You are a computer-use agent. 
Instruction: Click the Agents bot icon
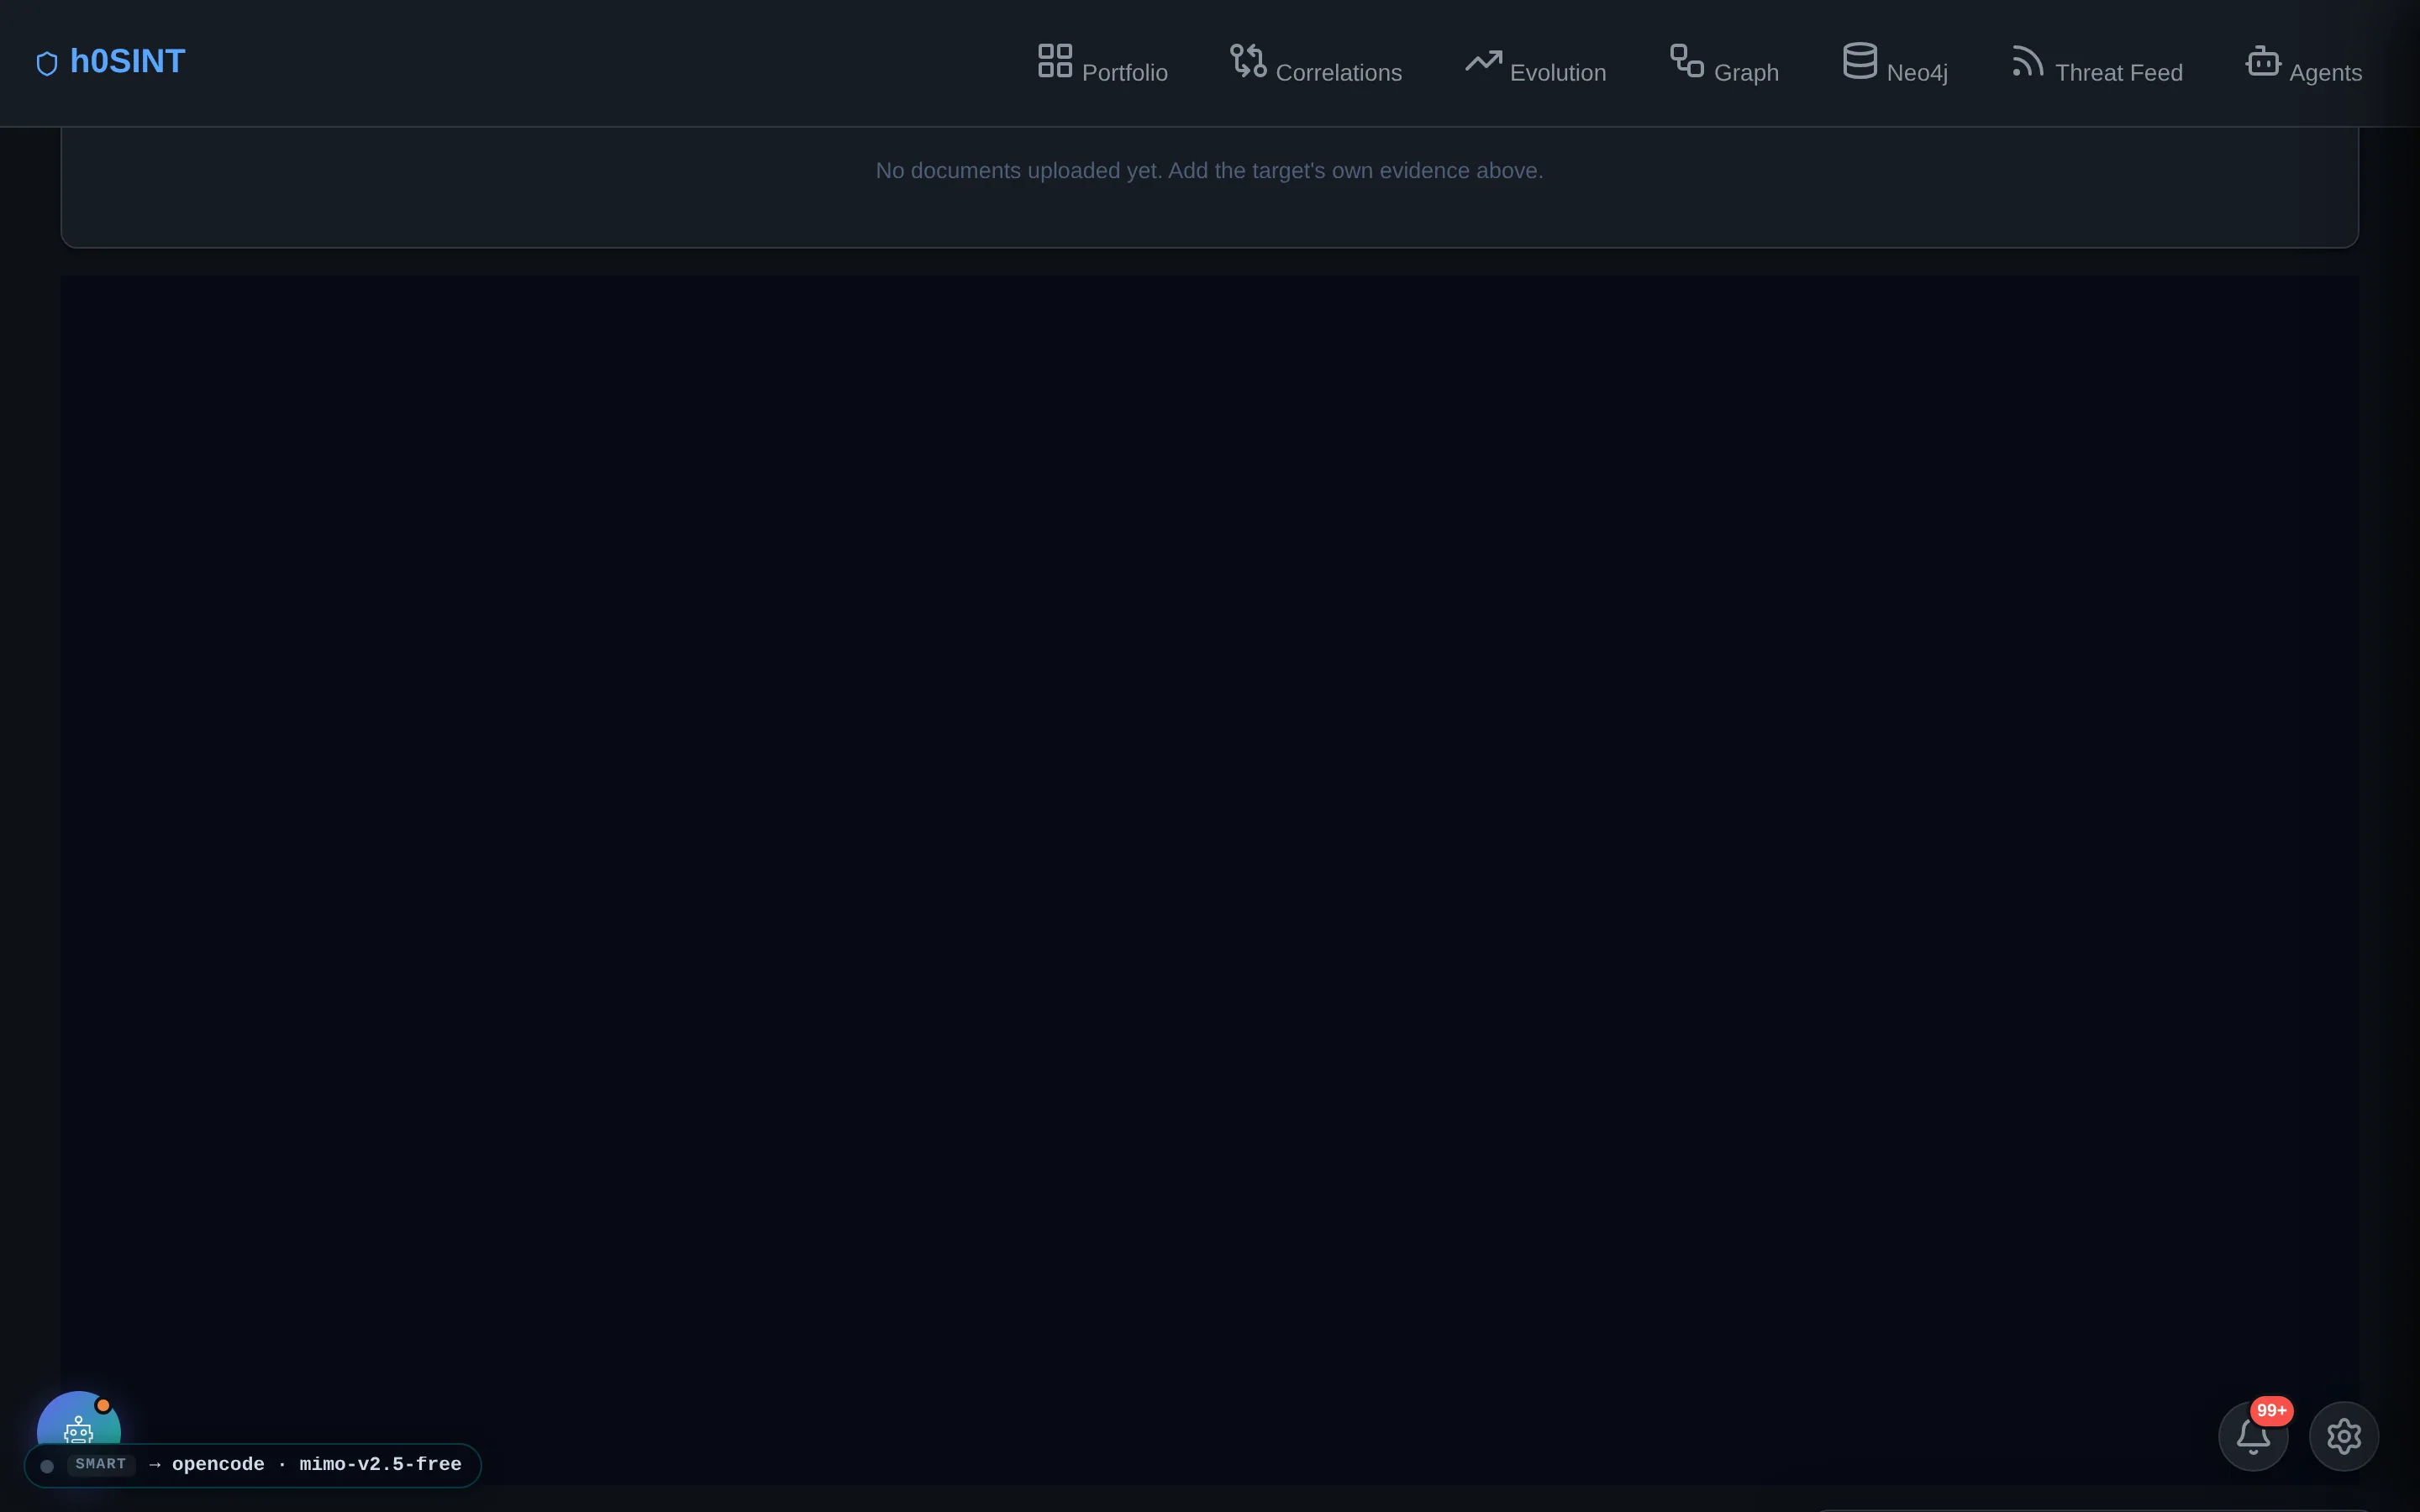click(x=2263, y=60)
